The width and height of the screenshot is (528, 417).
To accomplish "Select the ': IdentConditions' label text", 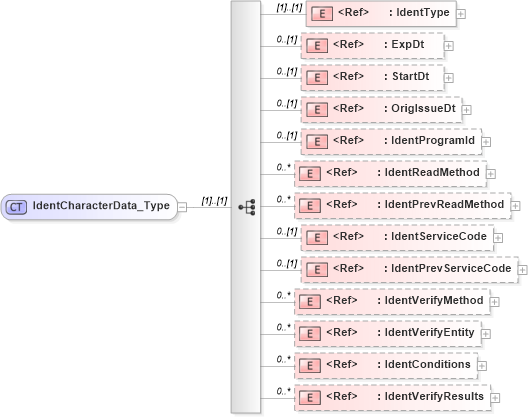I will [424, 364].
